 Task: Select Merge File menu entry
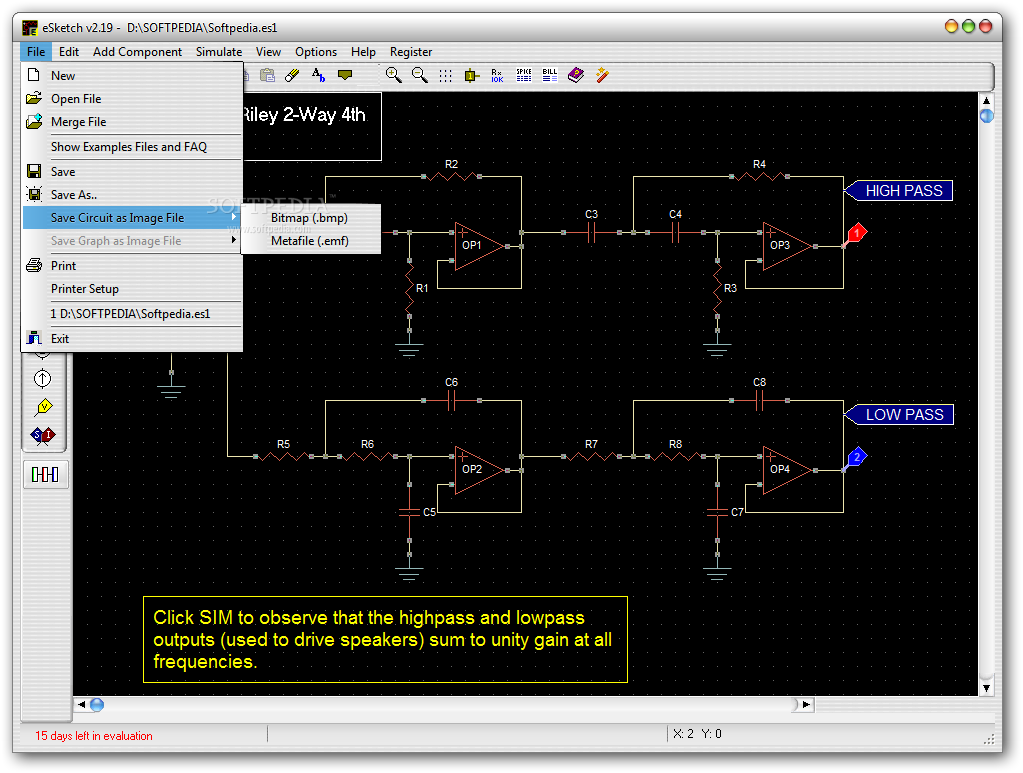[132, 122]
